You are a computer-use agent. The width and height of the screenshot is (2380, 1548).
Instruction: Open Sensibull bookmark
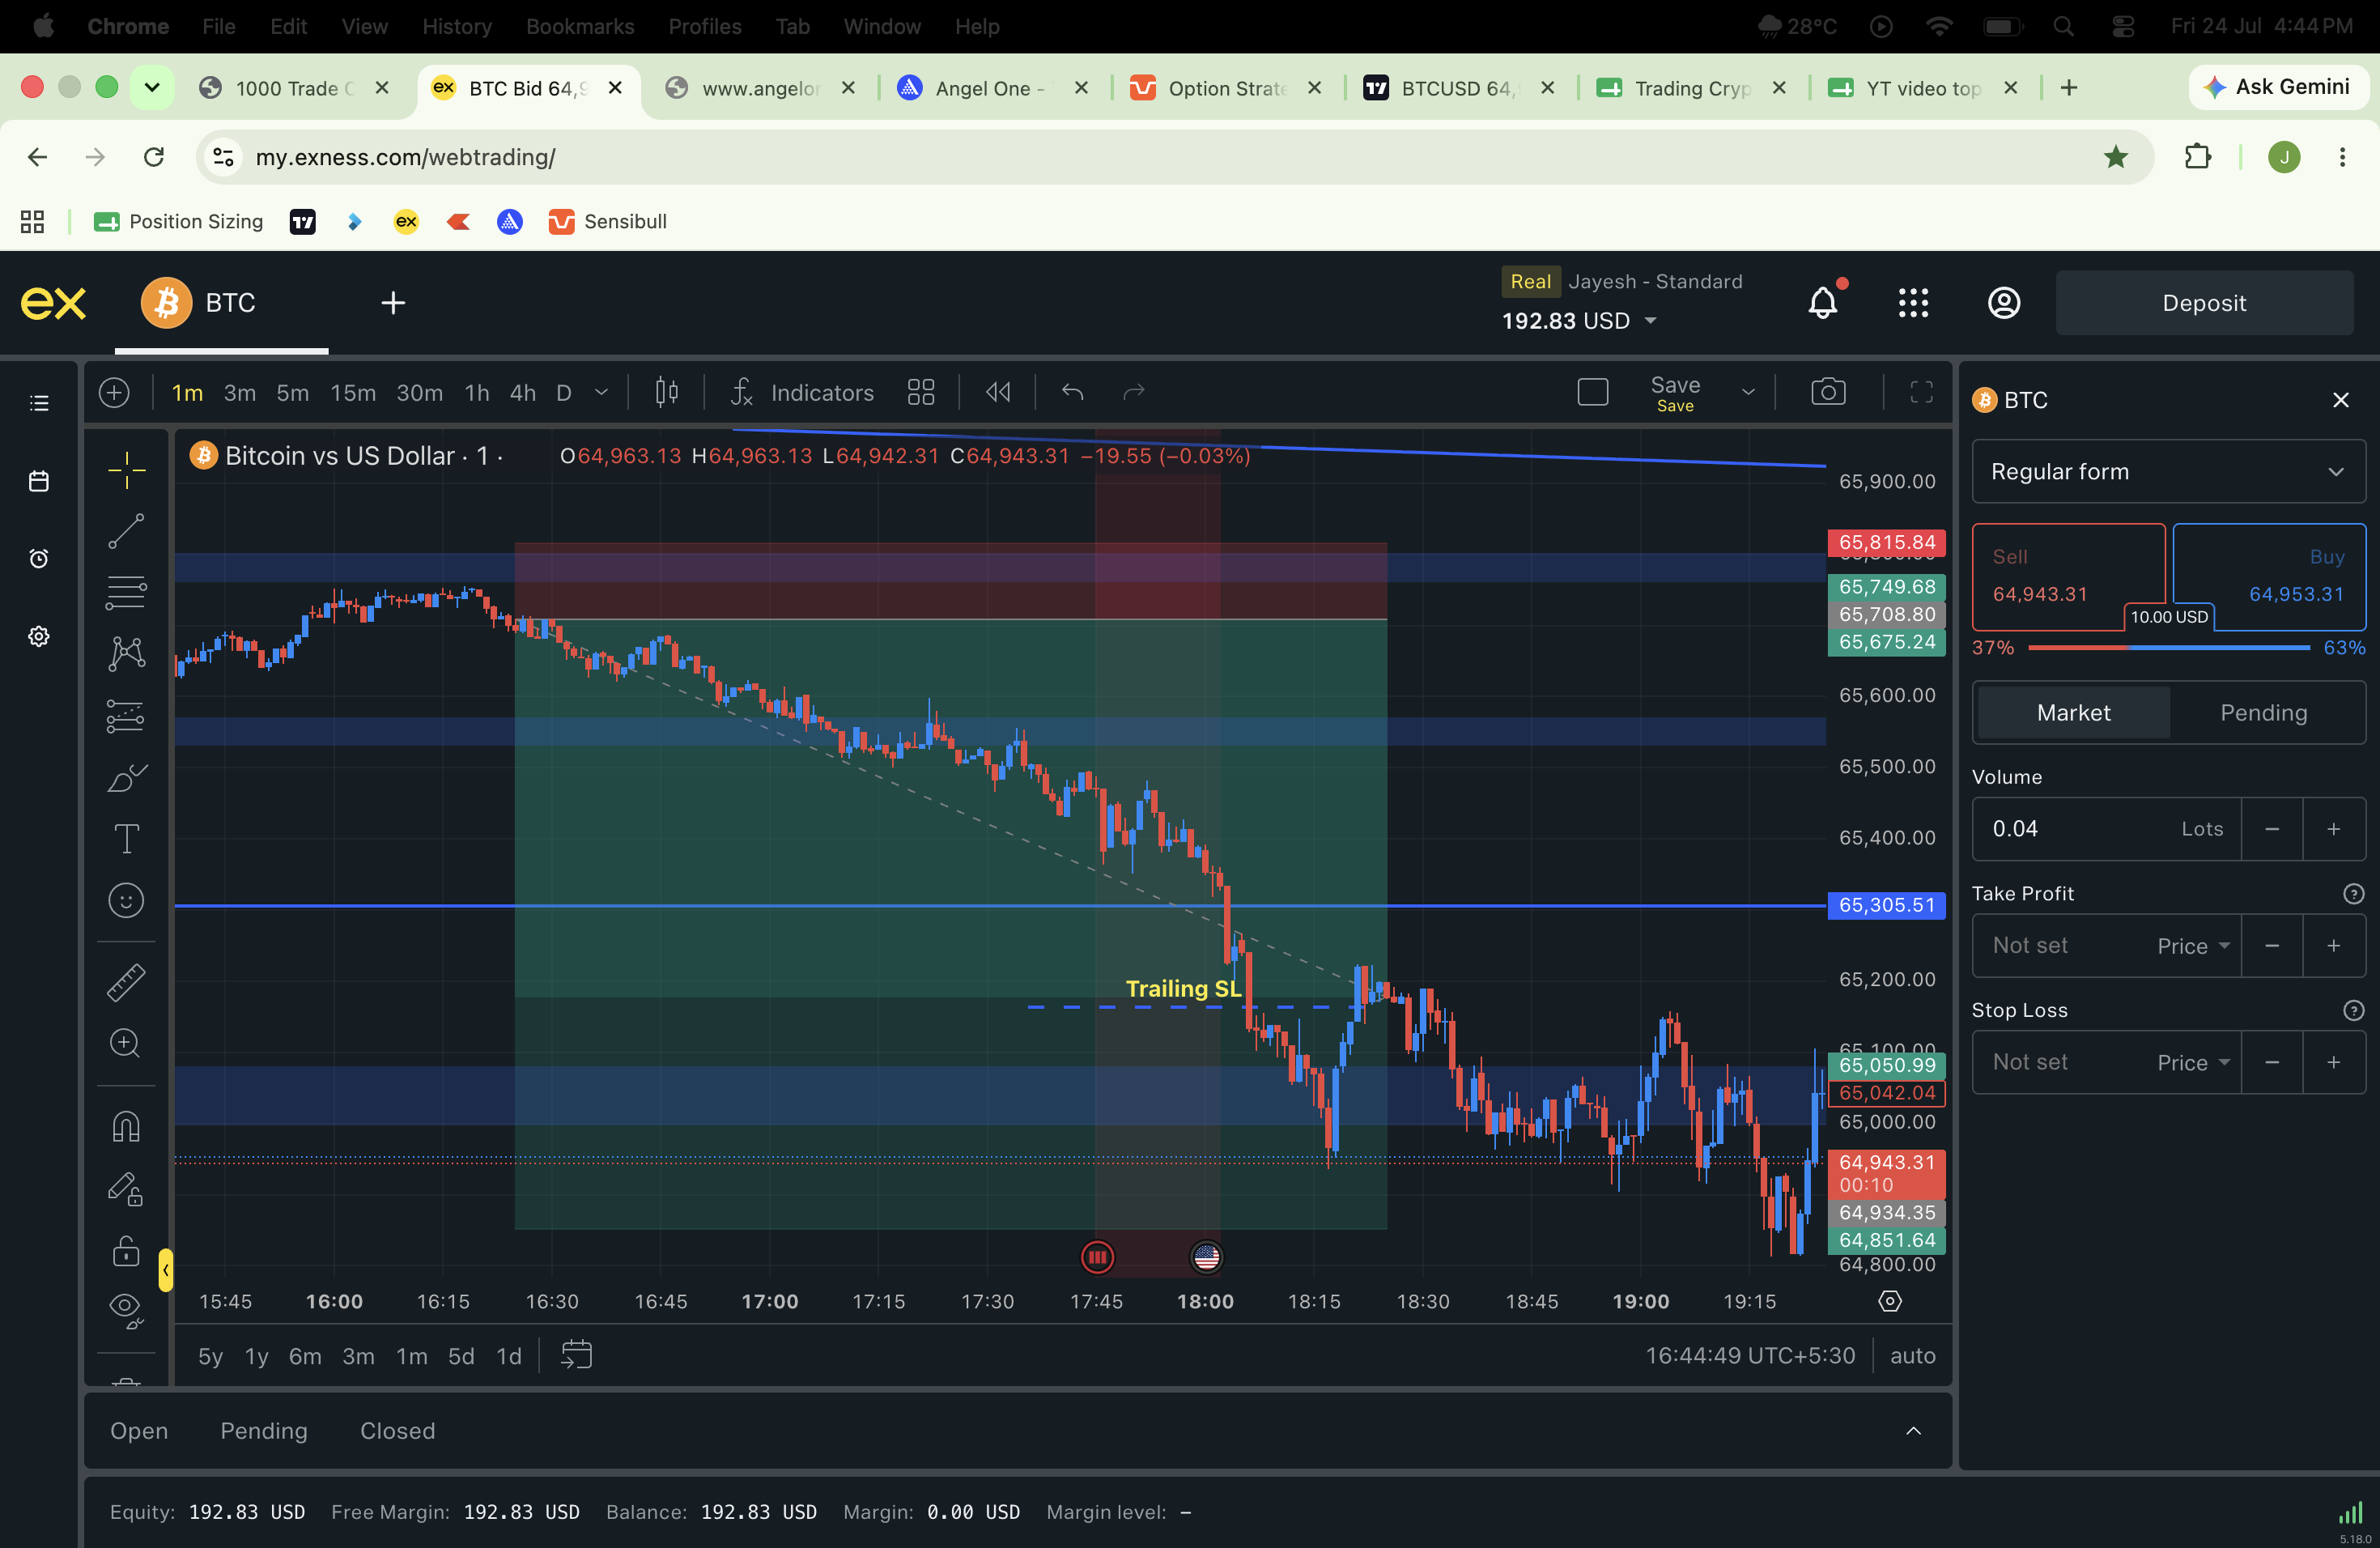pyautogui.click(x=608, y=221)
